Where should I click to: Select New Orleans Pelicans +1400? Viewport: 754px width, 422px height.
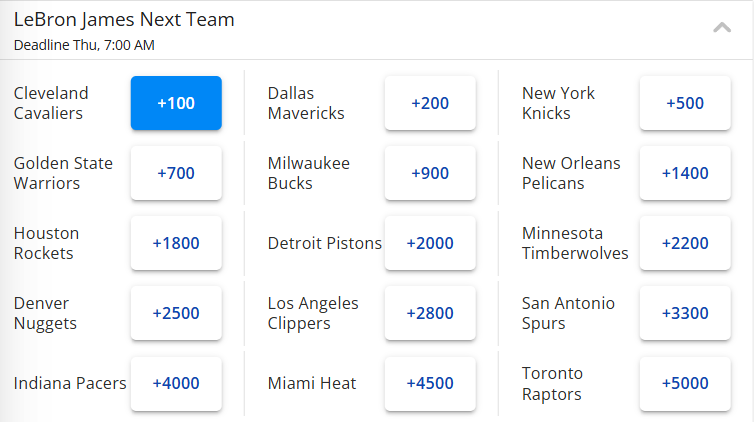point(685,173)
